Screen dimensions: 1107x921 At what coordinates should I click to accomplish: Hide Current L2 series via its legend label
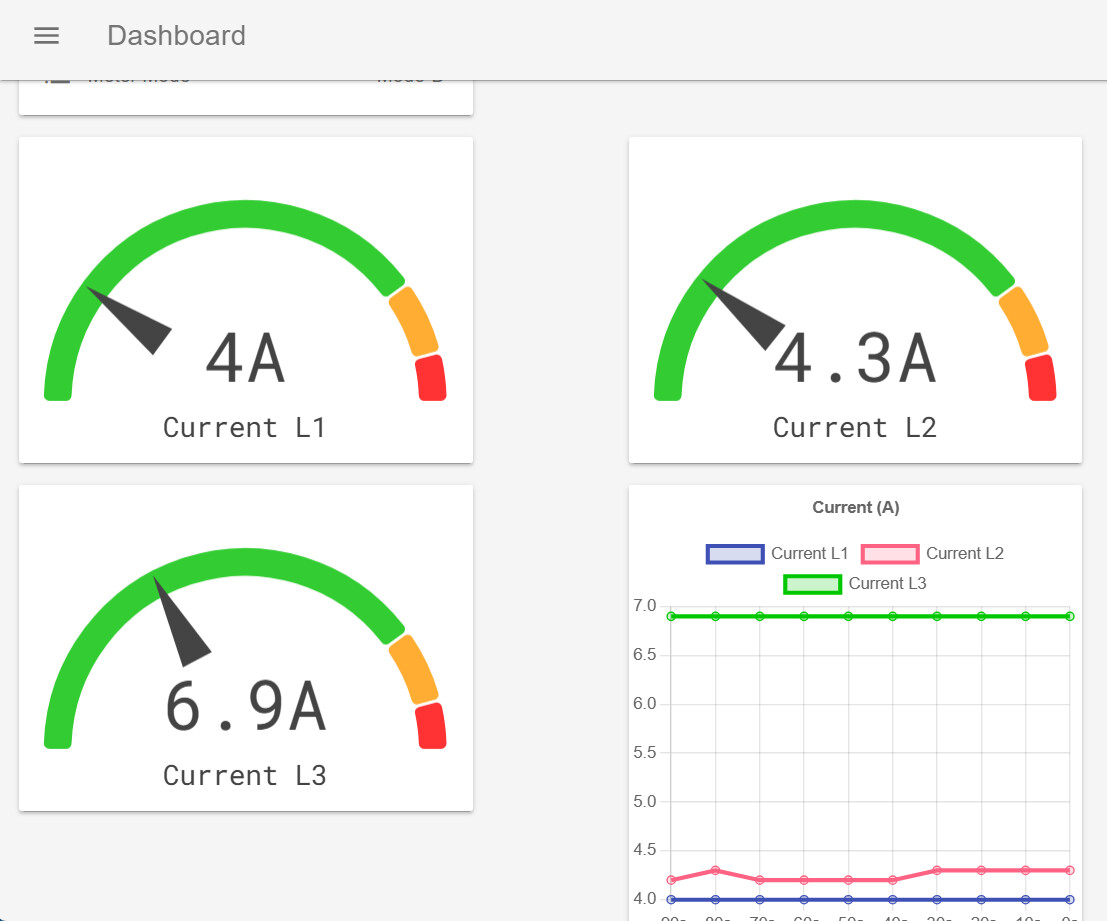pyautogui.click(x=964, y=554)
